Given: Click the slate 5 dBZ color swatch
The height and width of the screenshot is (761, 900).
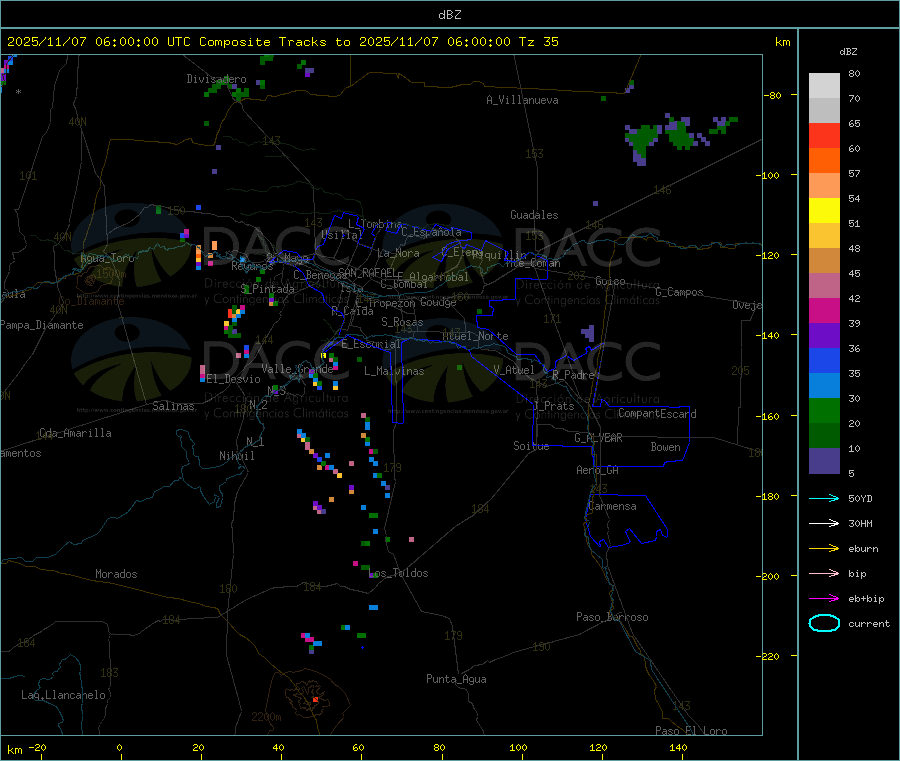Looking at the screenshot, I should click(824, 461).
